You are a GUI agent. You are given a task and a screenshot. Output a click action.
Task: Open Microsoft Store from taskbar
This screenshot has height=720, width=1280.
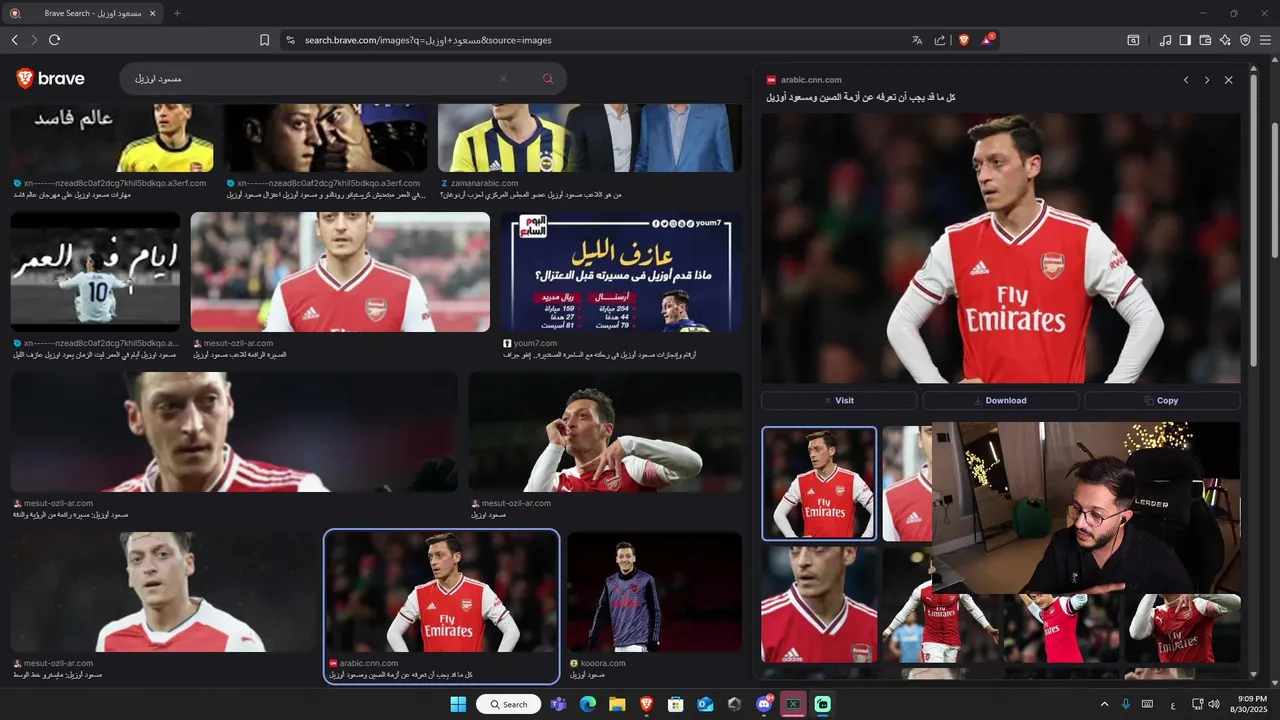676,704
